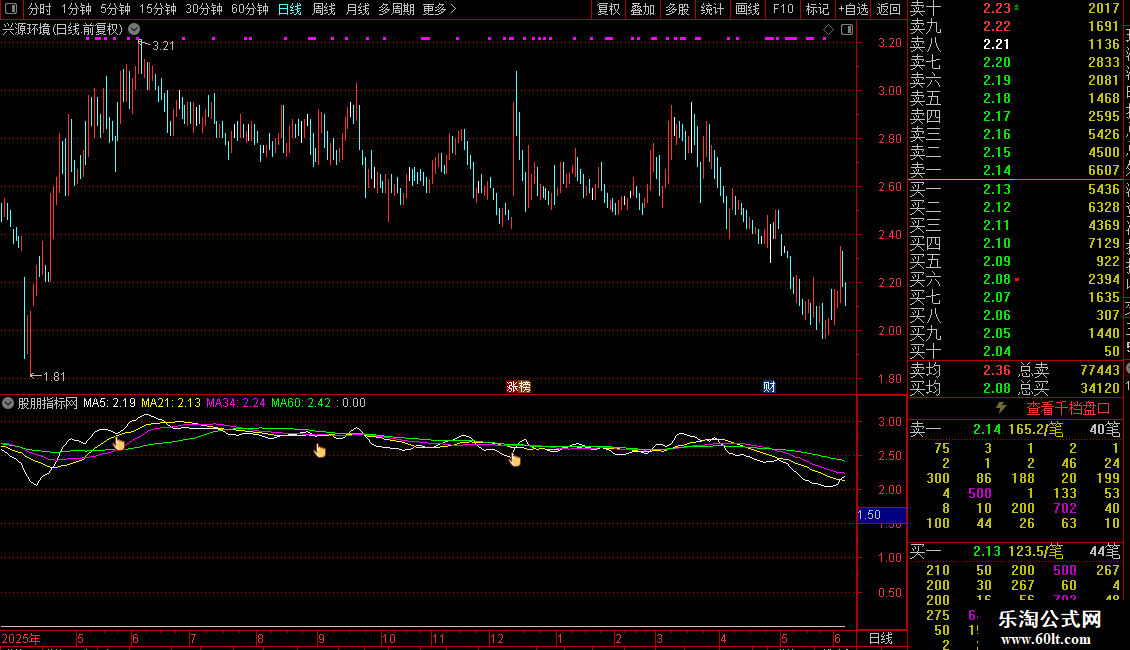The width and height of the screenshot is (1130, 650).
Task: Click the hand signal icon near December
Action: click(x=515, y=459)
